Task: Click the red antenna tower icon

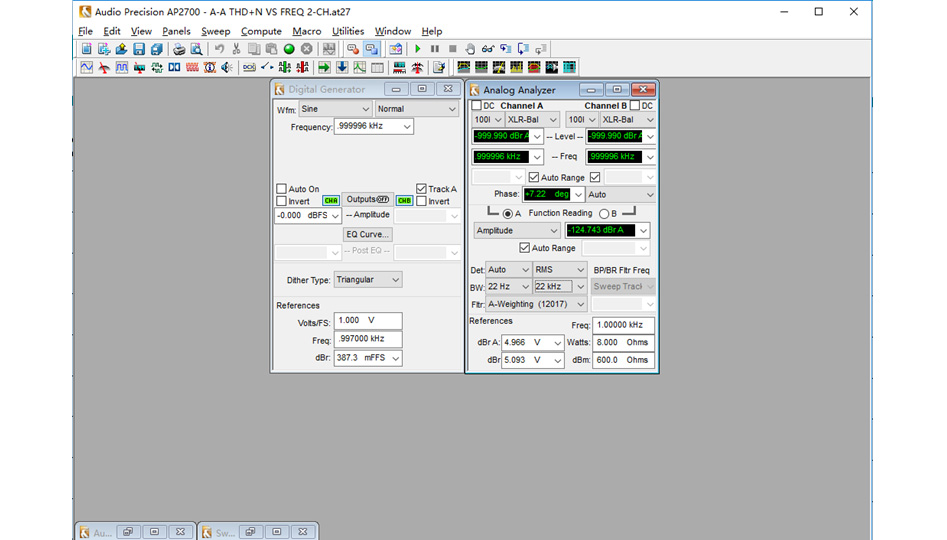Action: tap(417, 67)
